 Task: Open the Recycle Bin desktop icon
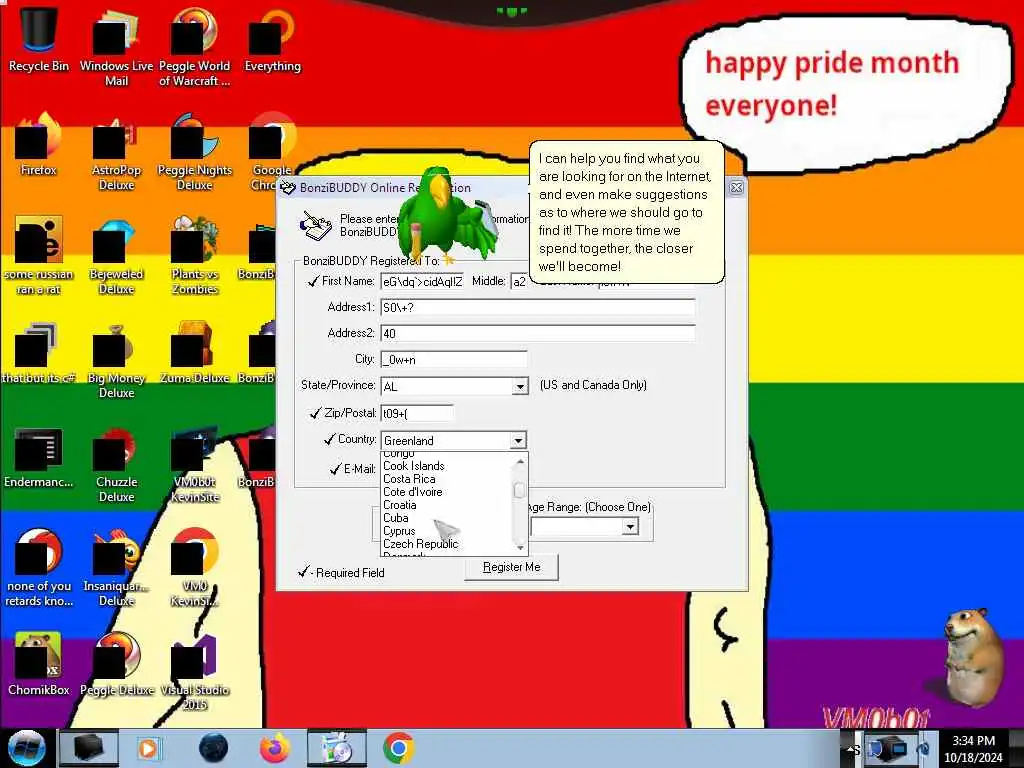pyautogui.click(x=39, y=39)
